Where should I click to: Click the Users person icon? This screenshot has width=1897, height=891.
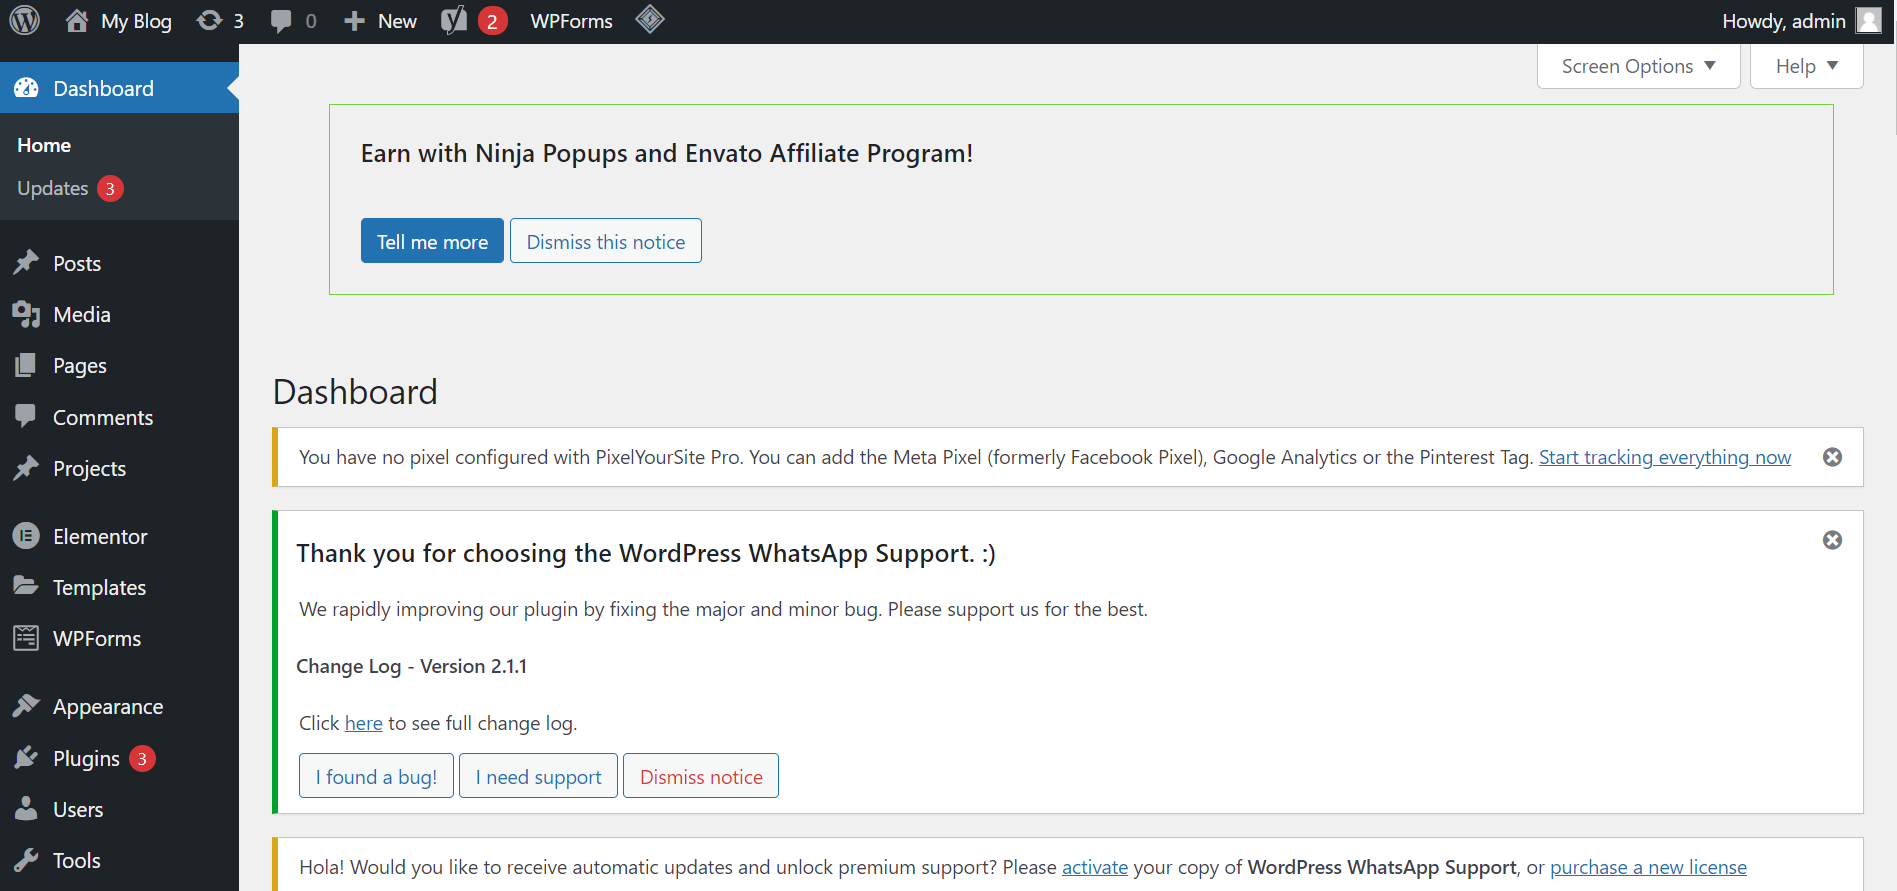pos(26,809)
